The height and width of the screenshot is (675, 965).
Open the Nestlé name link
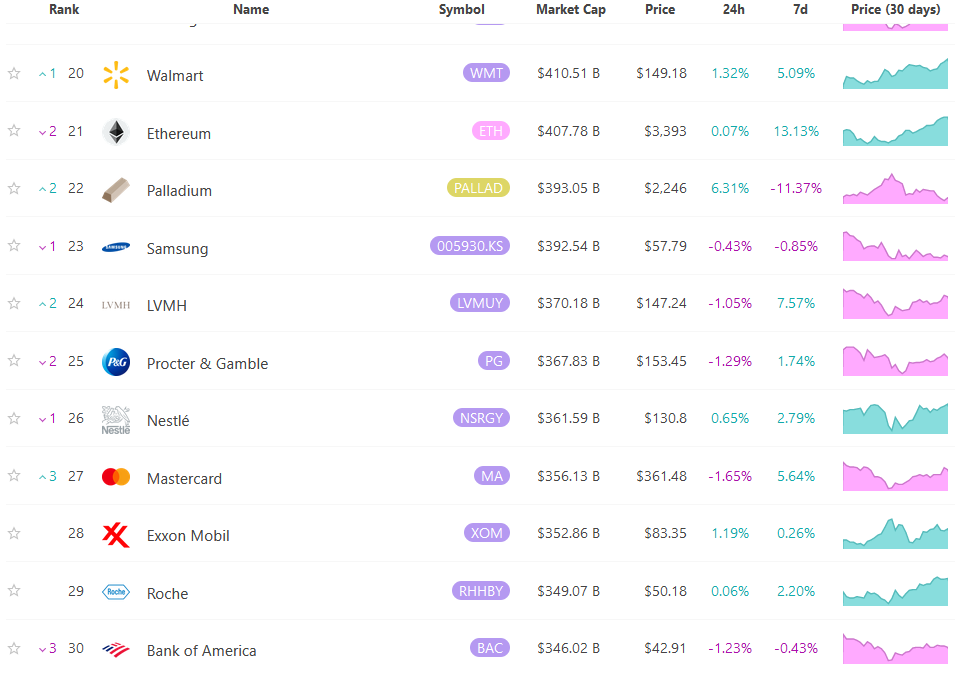(168, 421)
